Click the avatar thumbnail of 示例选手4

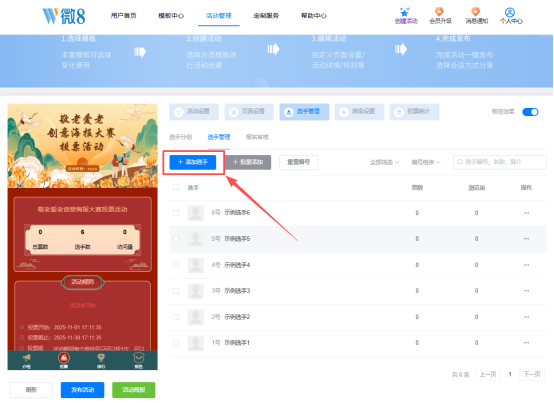point(196,265)
